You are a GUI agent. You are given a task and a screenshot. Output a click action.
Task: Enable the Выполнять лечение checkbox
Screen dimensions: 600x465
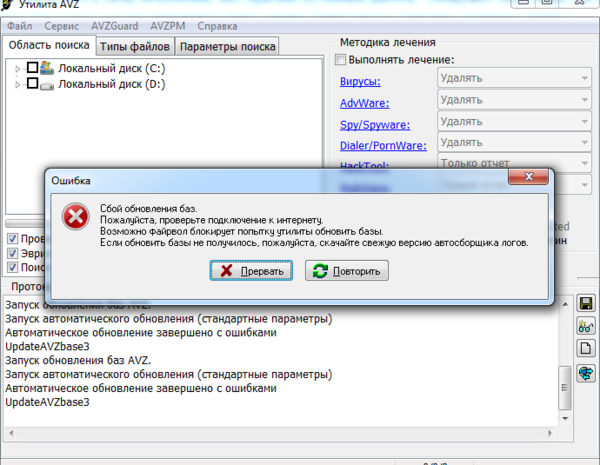tap(340, 60)
